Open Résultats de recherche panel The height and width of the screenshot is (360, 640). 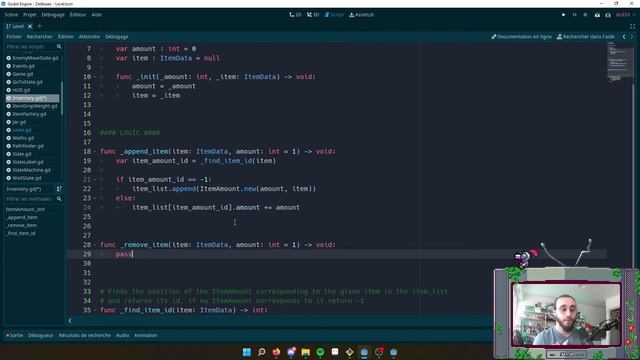tap(84, 336)
